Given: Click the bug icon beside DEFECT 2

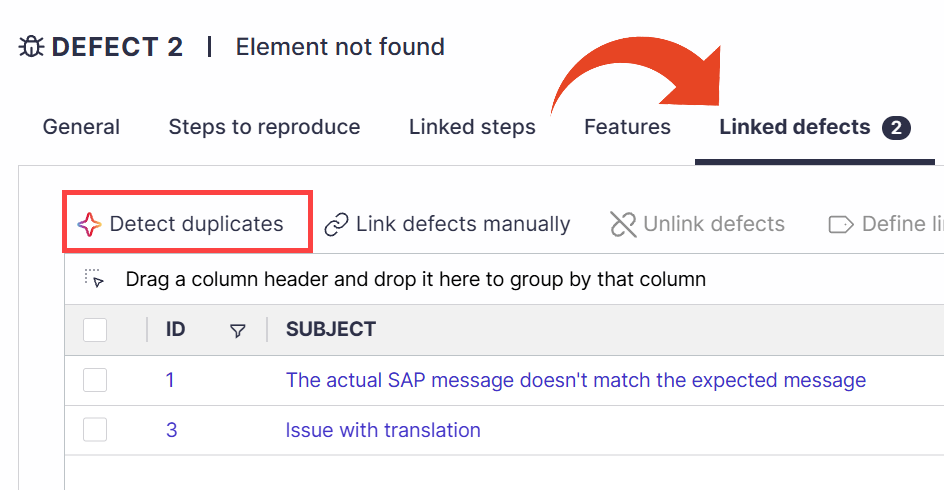Looking at the screenshot, I should point(31,46).
